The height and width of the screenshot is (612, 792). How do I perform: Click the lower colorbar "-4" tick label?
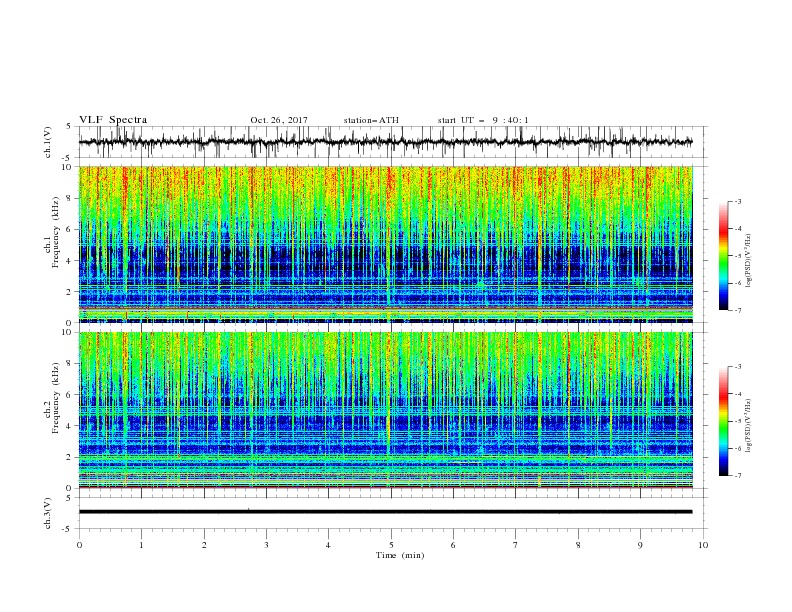[738, 394]
